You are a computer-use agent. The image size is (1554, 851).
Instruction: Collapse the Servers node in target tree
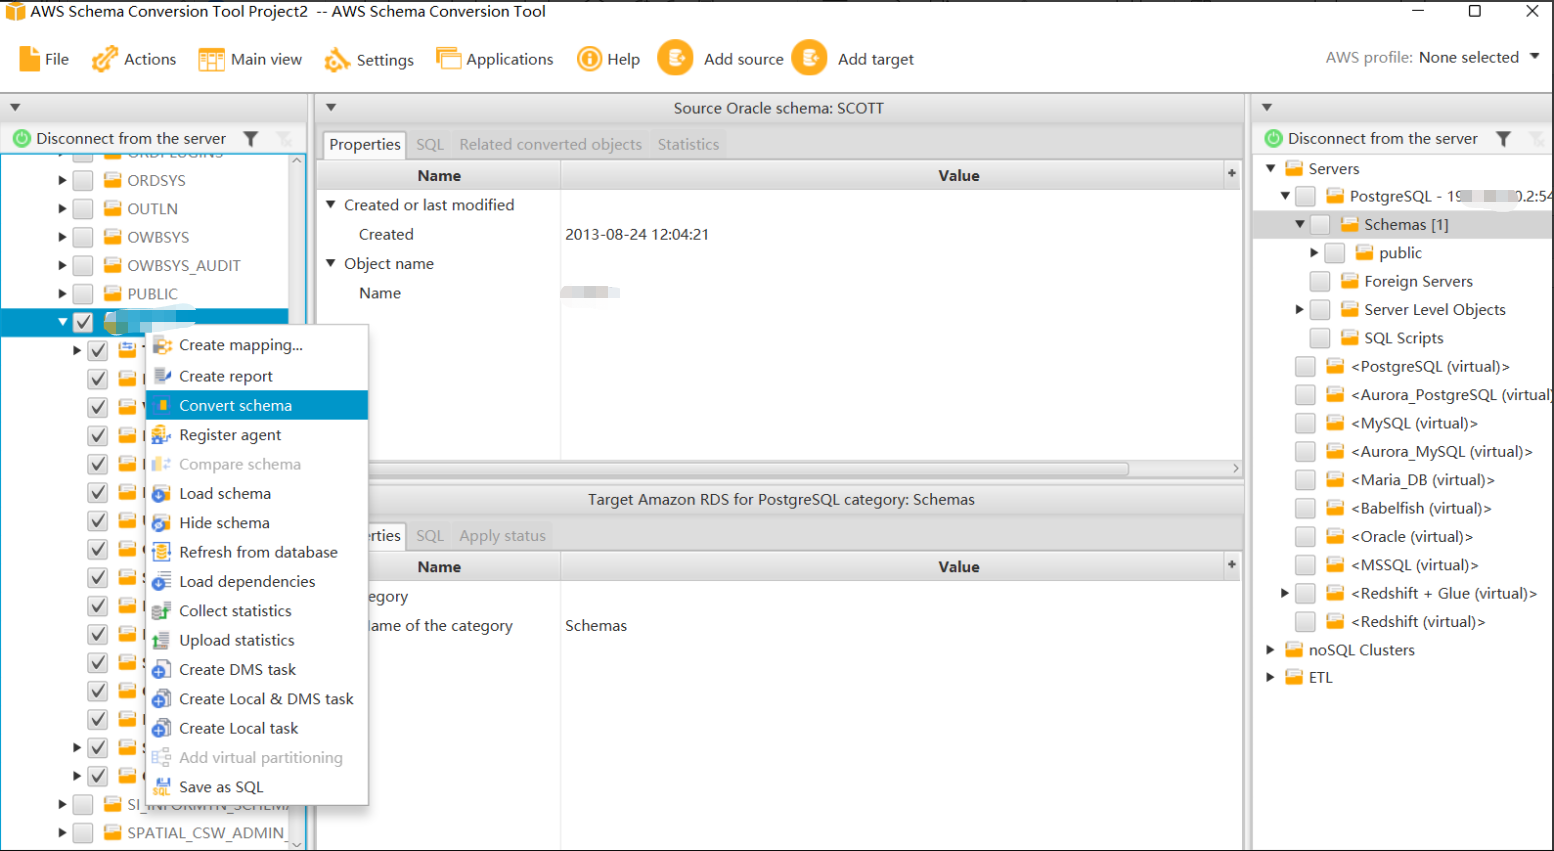1271,168
